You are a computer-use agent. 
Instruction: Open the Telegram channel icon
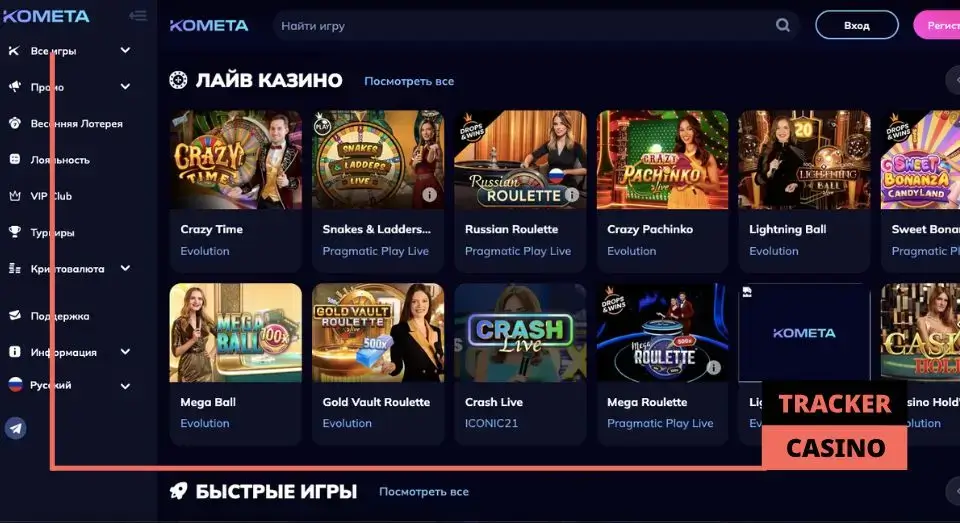point(15,428)
